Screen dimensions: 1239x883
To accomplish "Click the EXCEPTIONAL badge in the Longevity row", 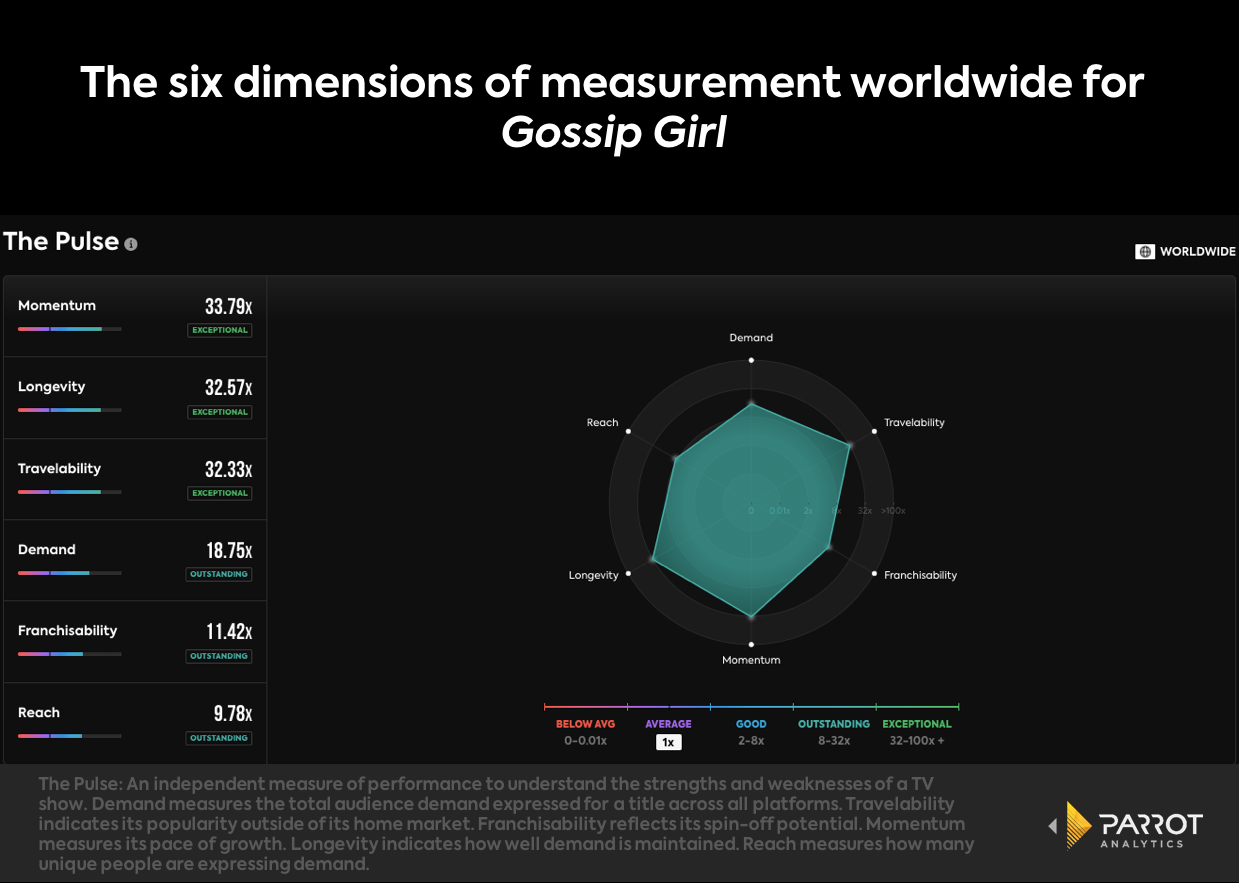I will (220, 412).
